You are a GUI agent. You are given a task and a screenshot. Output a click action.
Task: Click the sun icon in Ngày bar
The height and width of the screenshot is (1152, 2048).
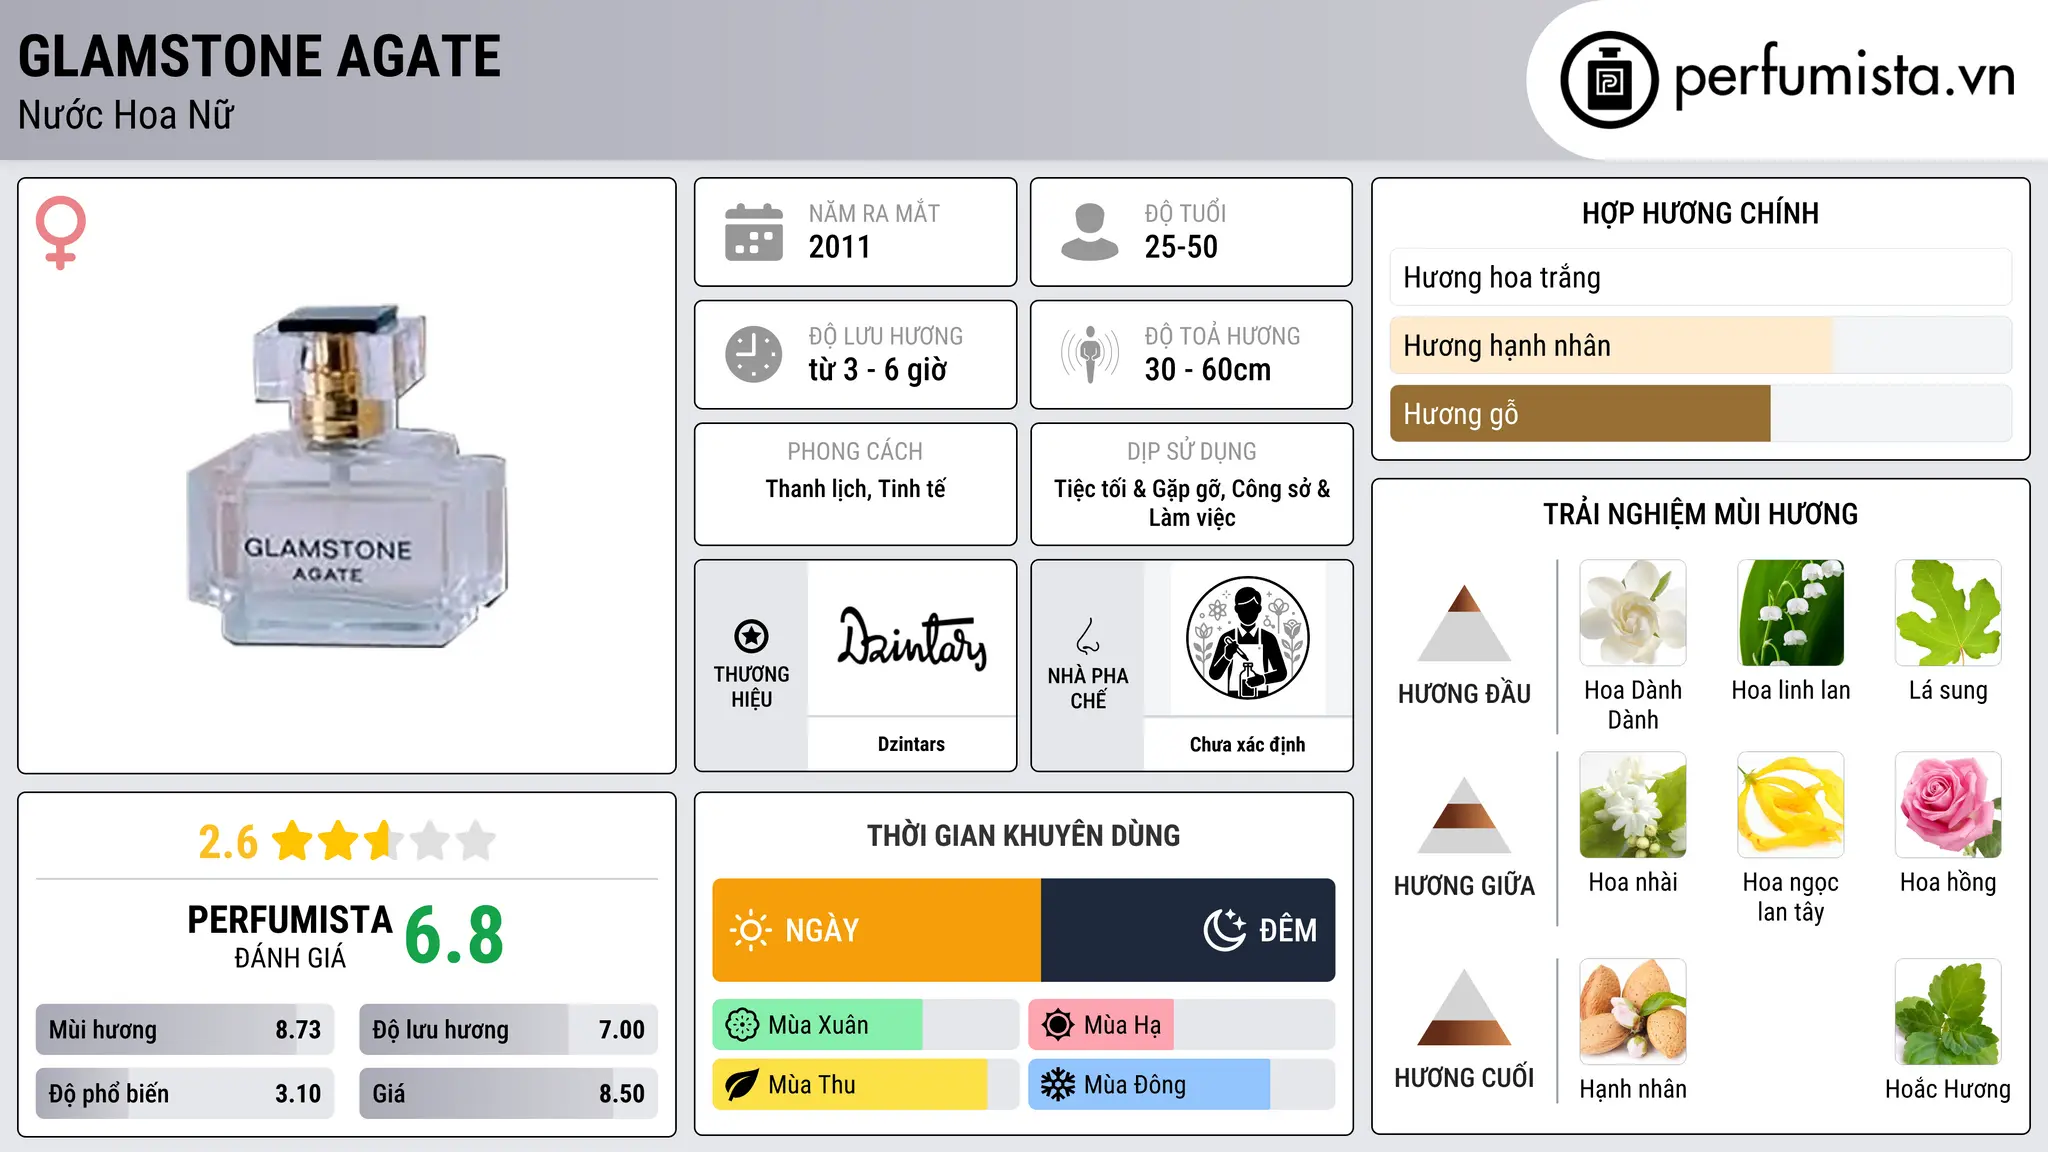point(751,930)
